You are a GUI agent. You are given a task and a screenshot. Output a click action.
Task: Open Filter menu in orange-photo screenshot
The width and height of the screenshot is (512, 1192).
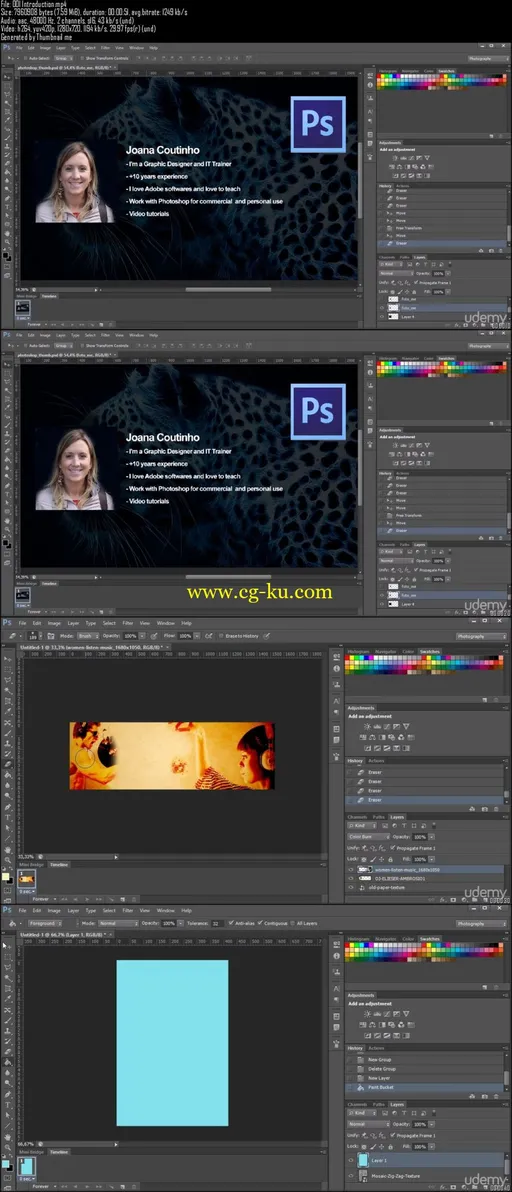click(x=128, y=623)
